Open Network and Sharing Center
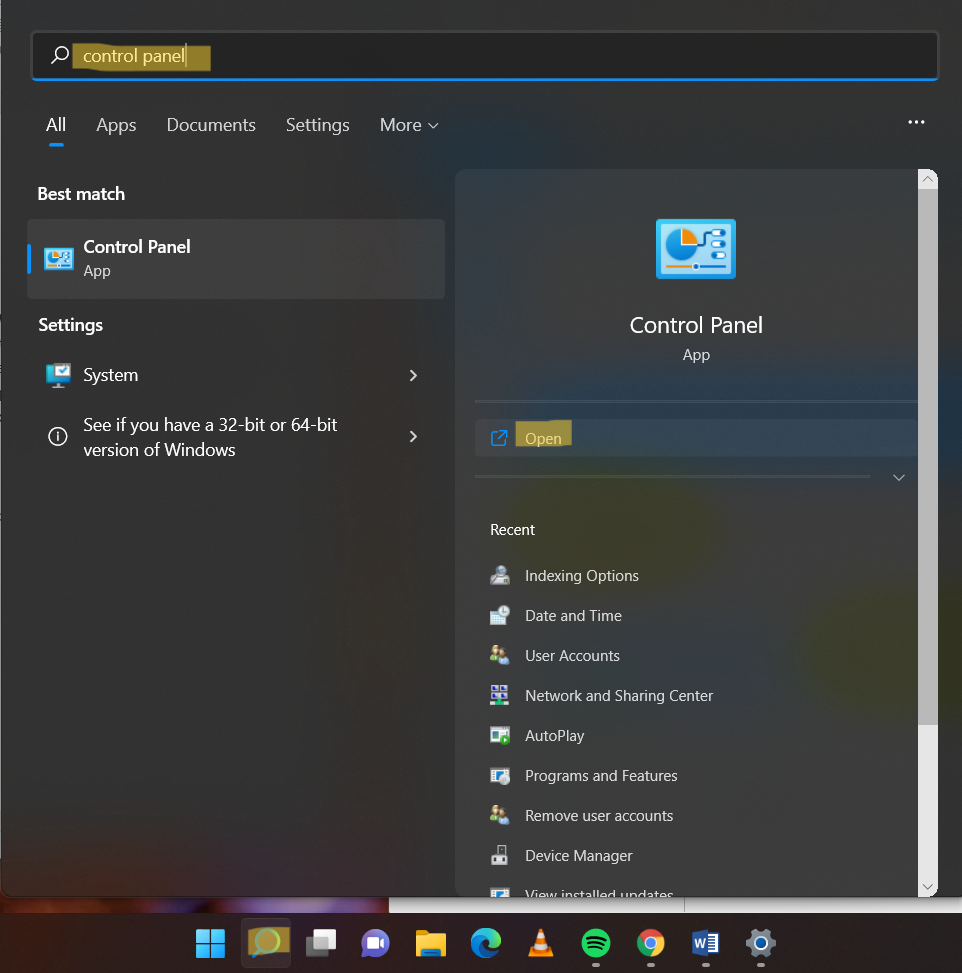 [x=618, y=696]
